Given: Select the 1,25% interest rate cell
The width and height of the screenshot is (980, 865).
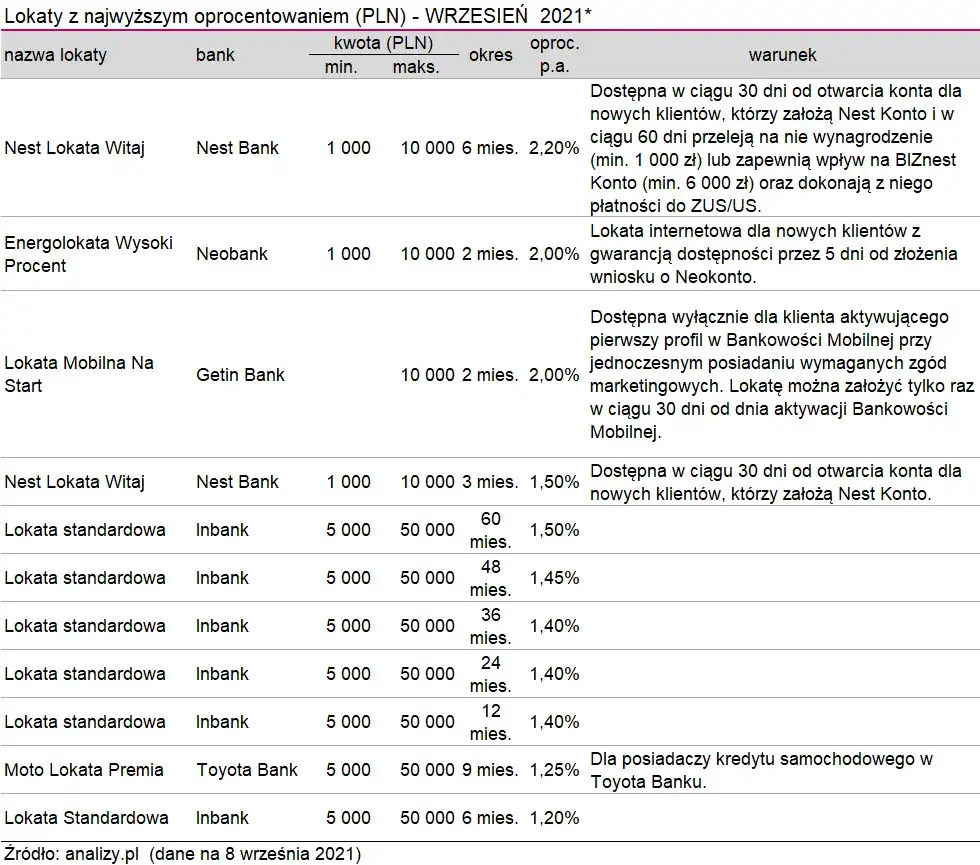Looking at the screenshot, I should click(554, 770).
